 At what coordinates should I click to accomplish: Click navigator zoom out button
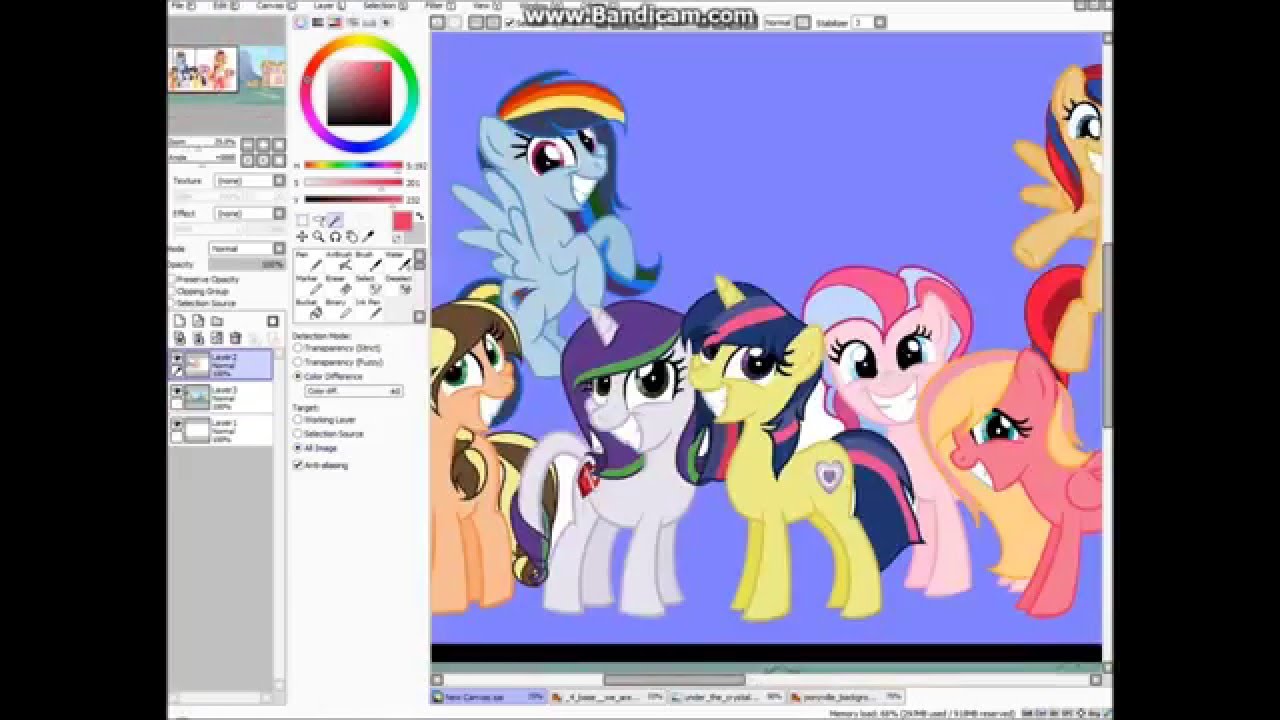(248, 144)
